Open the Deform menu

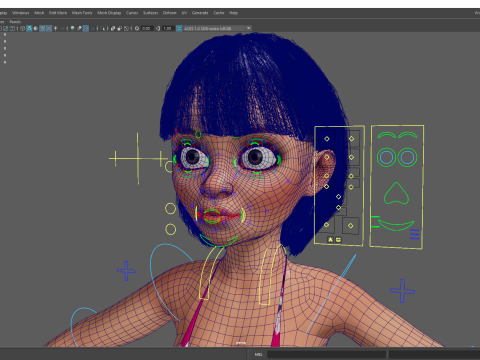(x=169, y=13)
